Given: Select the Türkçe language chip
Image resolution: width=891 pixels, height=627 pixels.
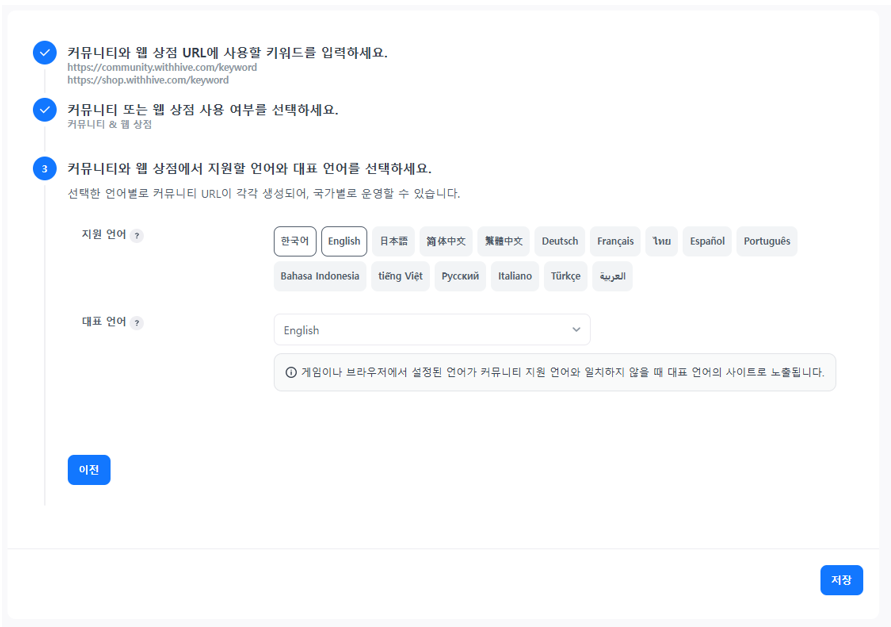Looking at the screenshot, I should pos(565,276).
